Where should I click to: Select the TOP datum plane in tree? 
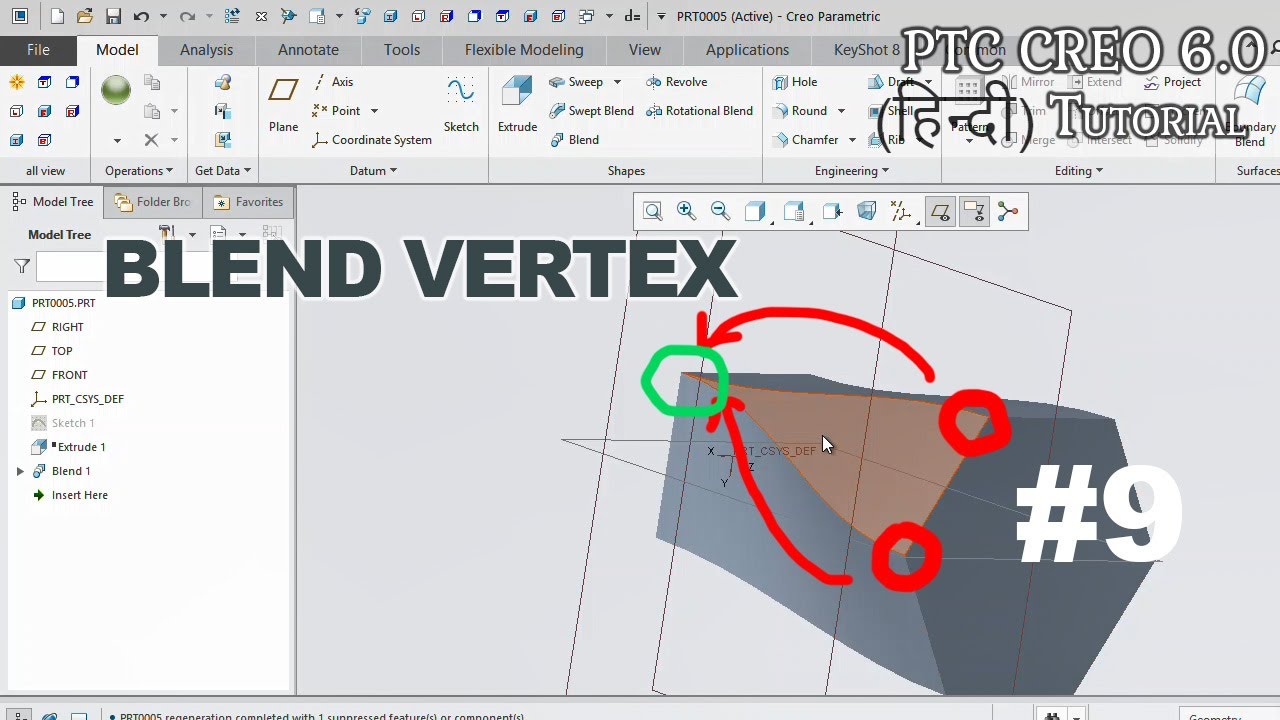[x=62, y=351]
